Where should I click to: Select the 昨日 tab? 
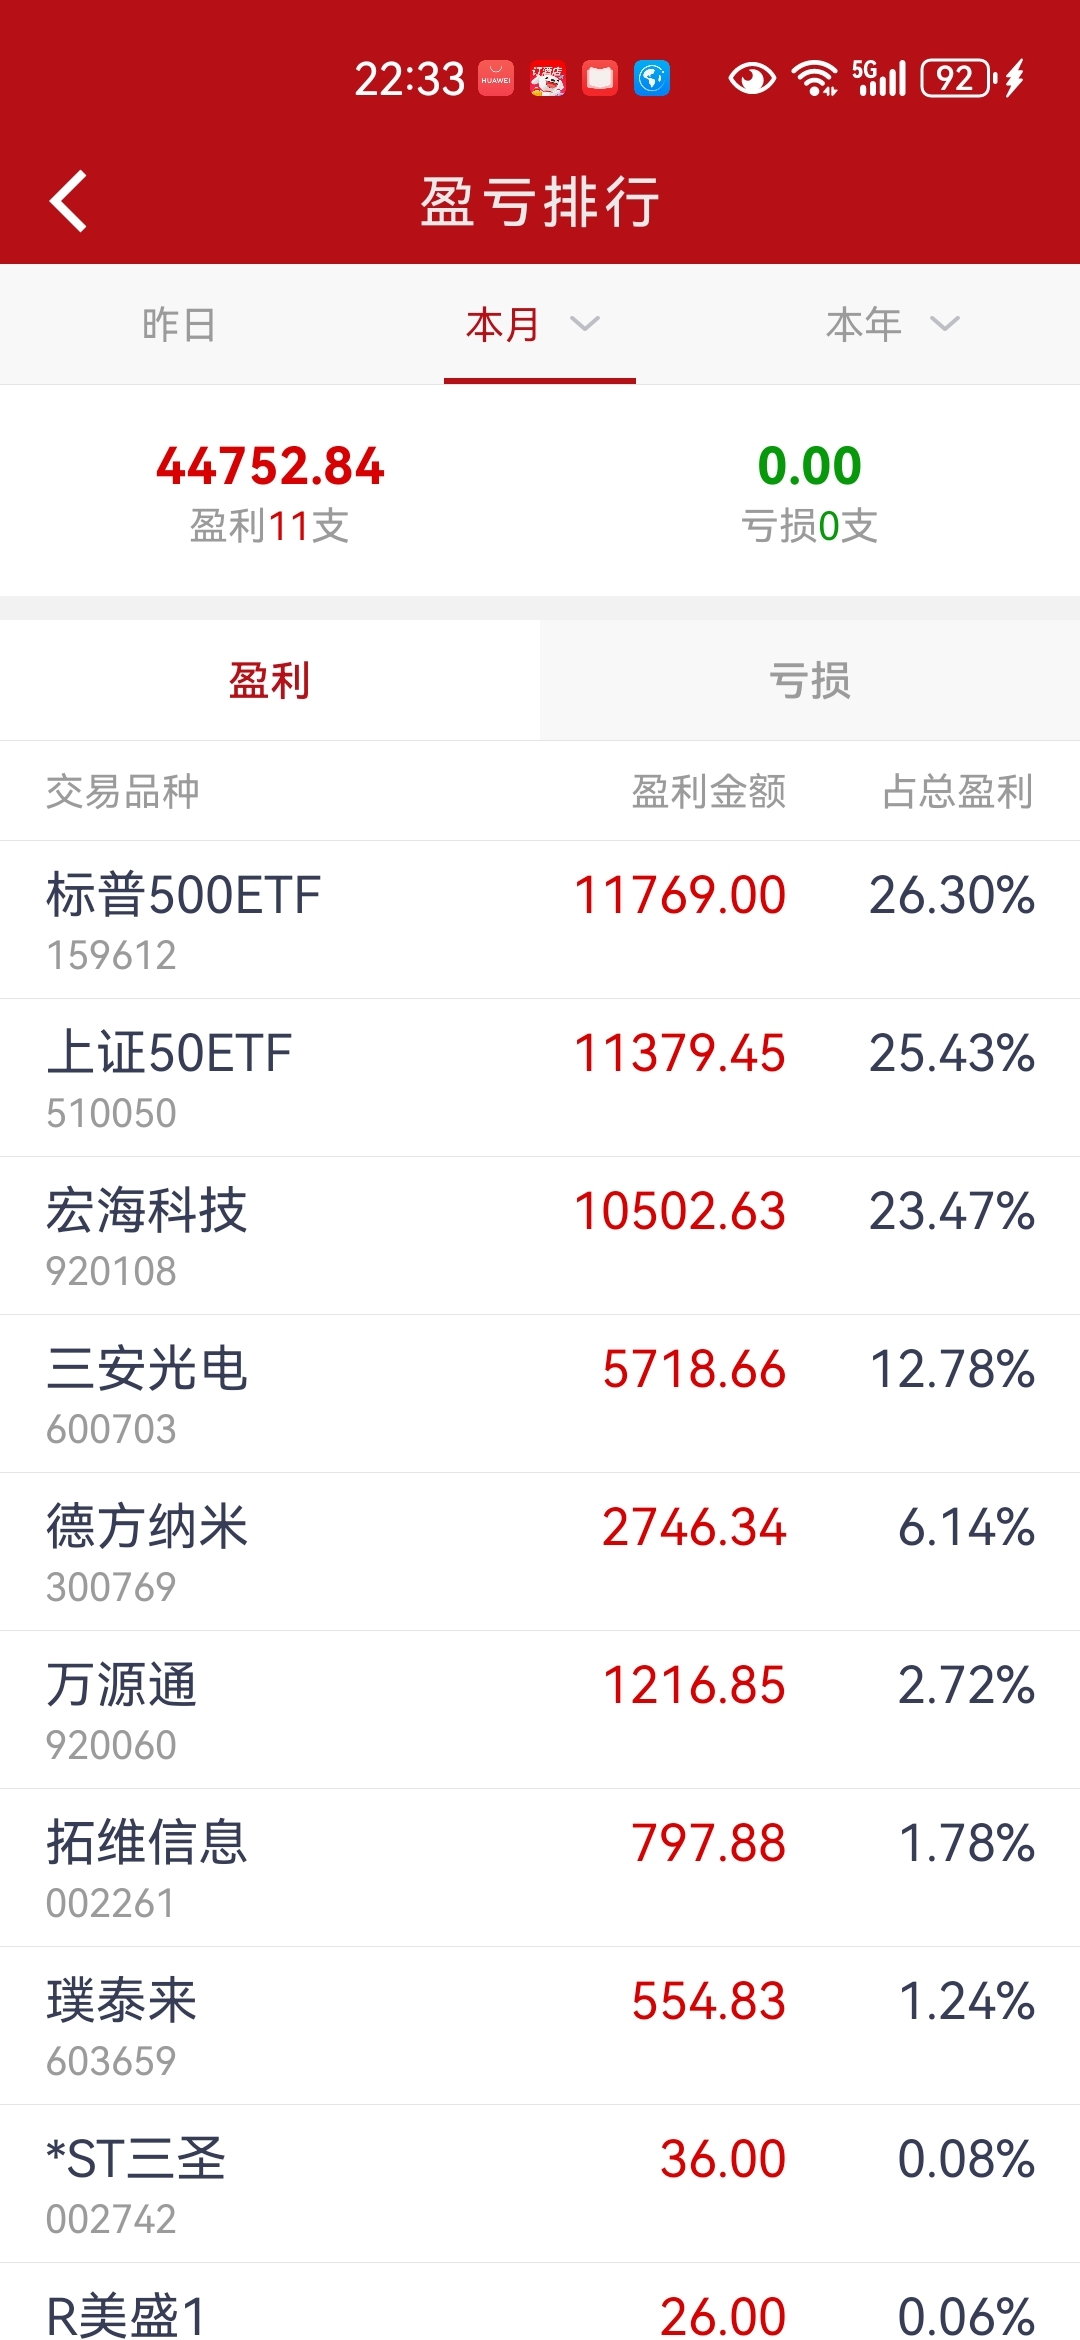click(x=179, y=324)
